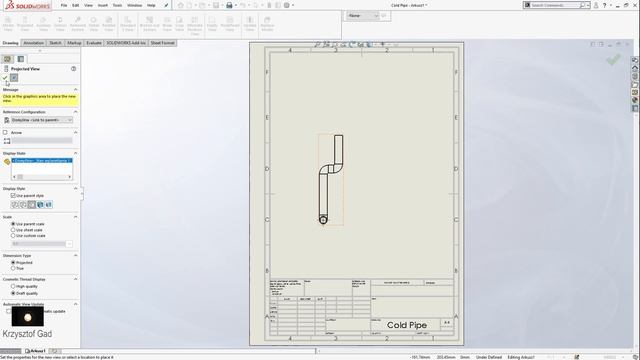Select the Use custom scale radio button

click(x=13, y=236)
